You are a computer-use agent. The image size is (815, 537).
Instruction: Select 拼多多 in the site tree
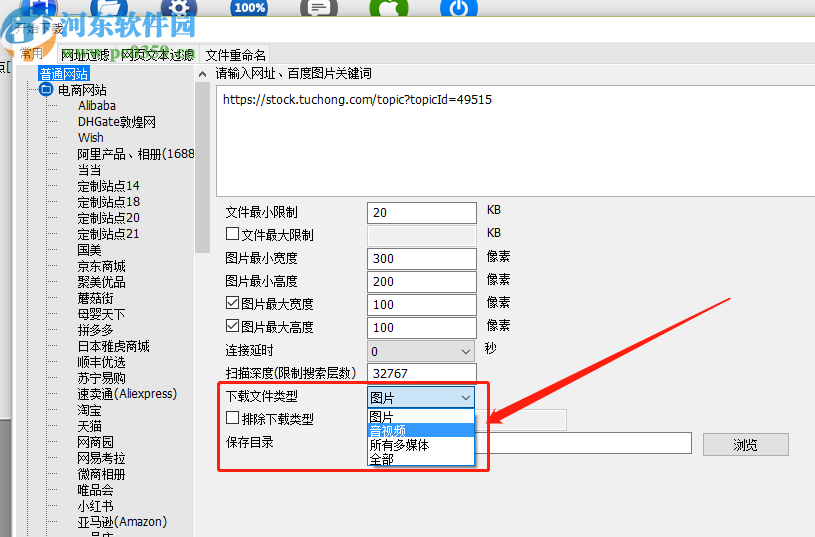[96, 330]
